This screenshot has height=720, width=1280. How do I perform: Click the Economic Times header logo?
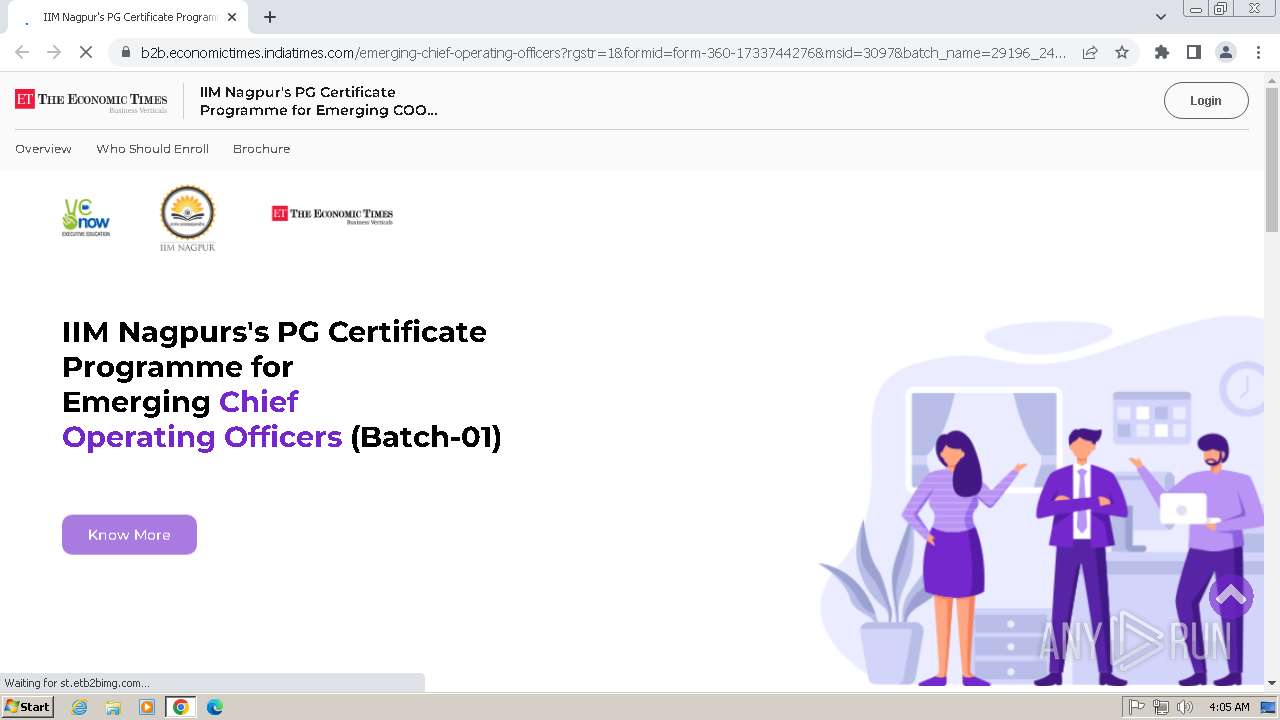tap(91, 100)
